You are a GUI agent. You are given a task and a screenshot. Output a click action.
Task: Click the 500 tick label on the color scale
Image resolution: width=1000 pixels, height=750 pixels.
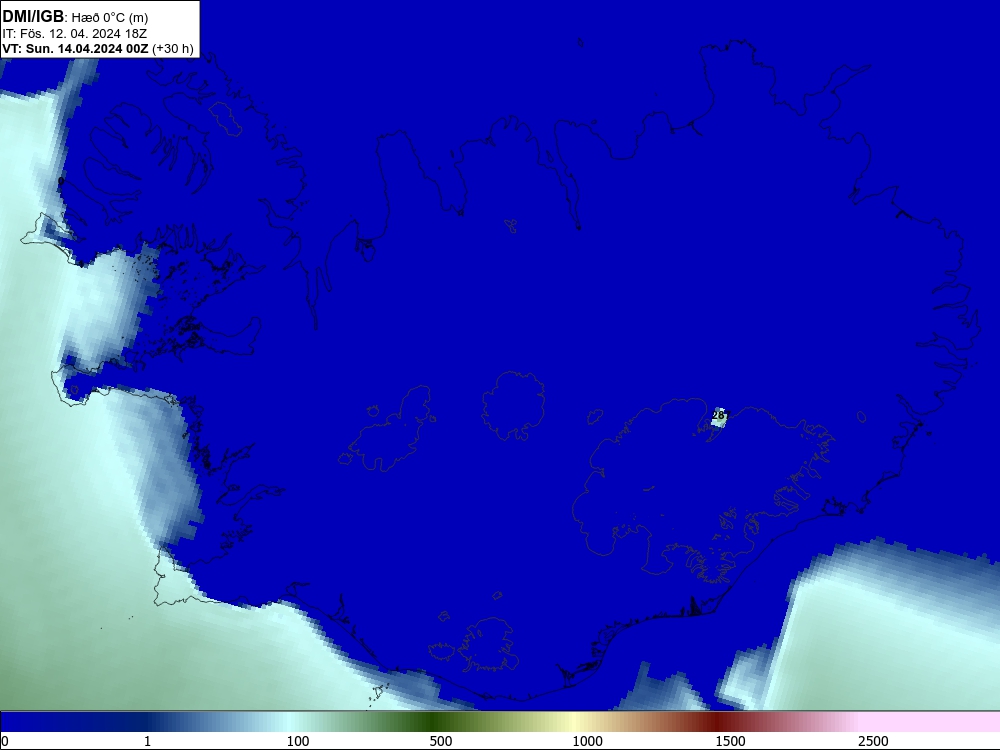coord(441,740)
